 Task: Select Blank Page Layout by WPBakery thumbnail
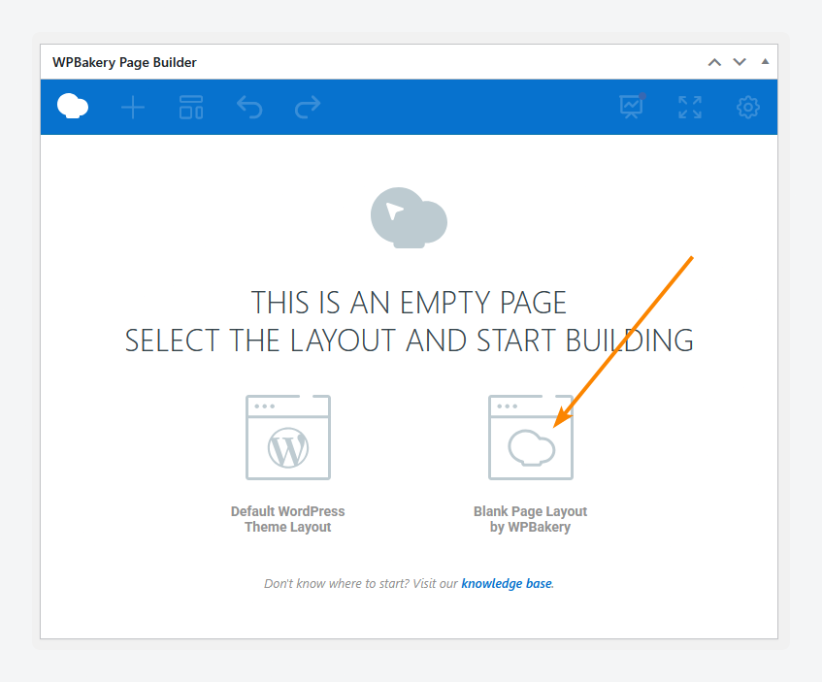pos(531,437)
